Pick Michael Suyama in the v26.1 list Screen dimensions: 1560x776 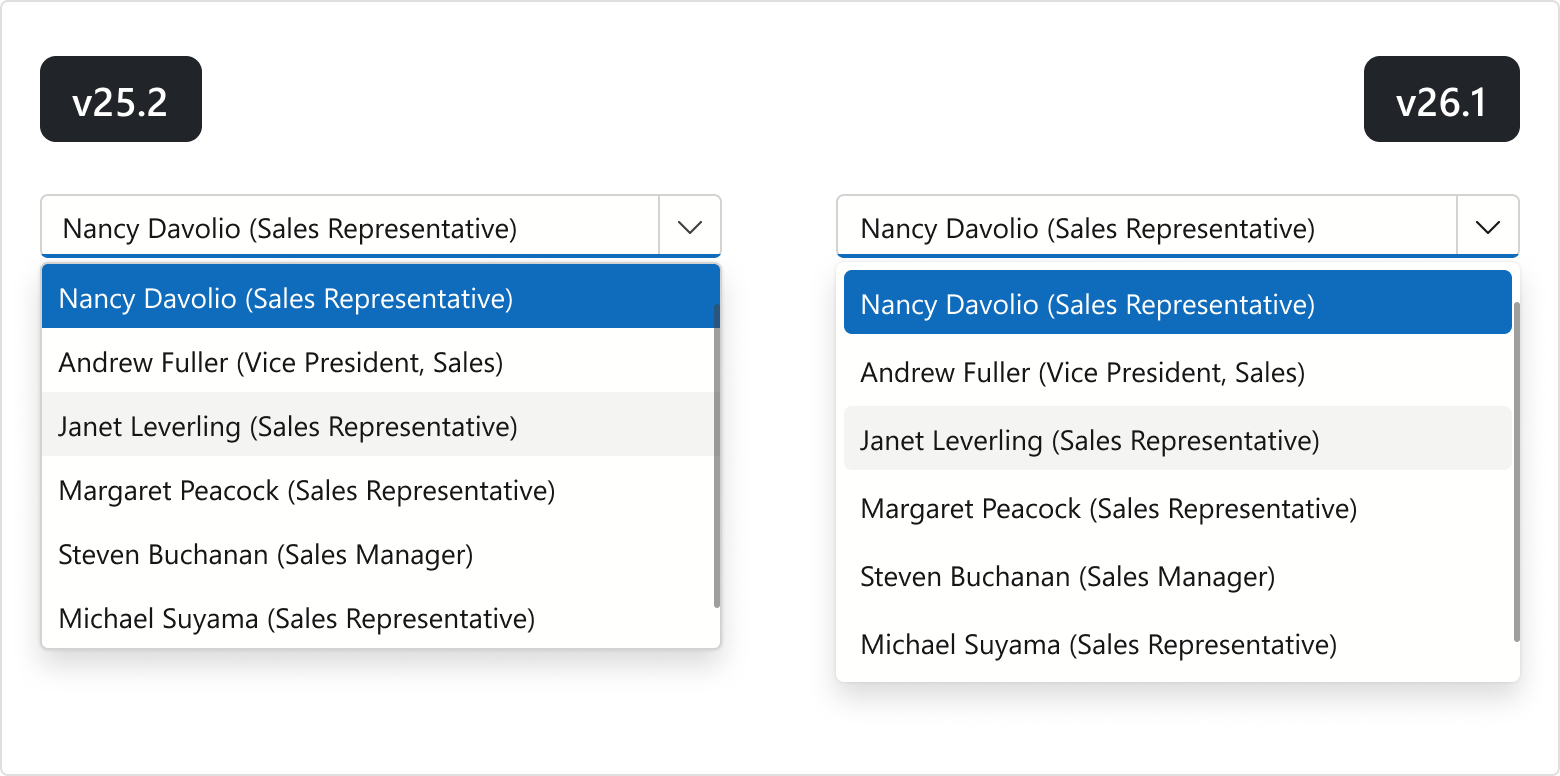click(1177, 644)
